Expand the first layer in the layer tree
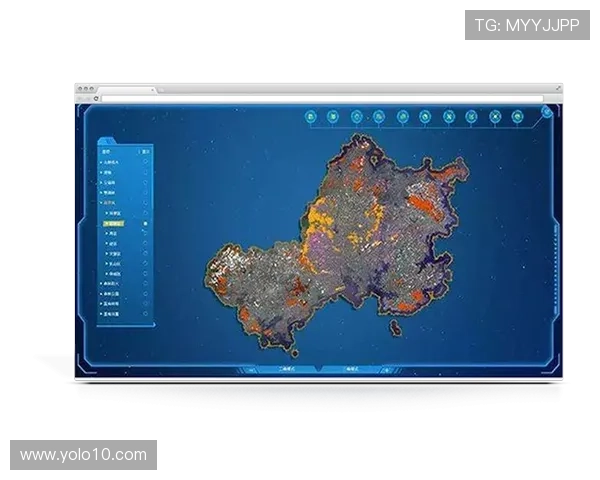This screenshot has width=600, height=480. pyautogui.click(x=102, y=162)
